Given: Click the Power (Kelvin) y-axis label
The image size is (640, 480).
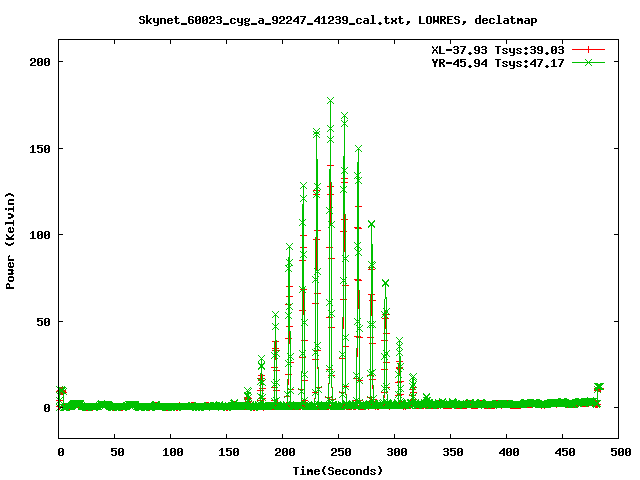Looking at the screenshot, I should point(10,241).
